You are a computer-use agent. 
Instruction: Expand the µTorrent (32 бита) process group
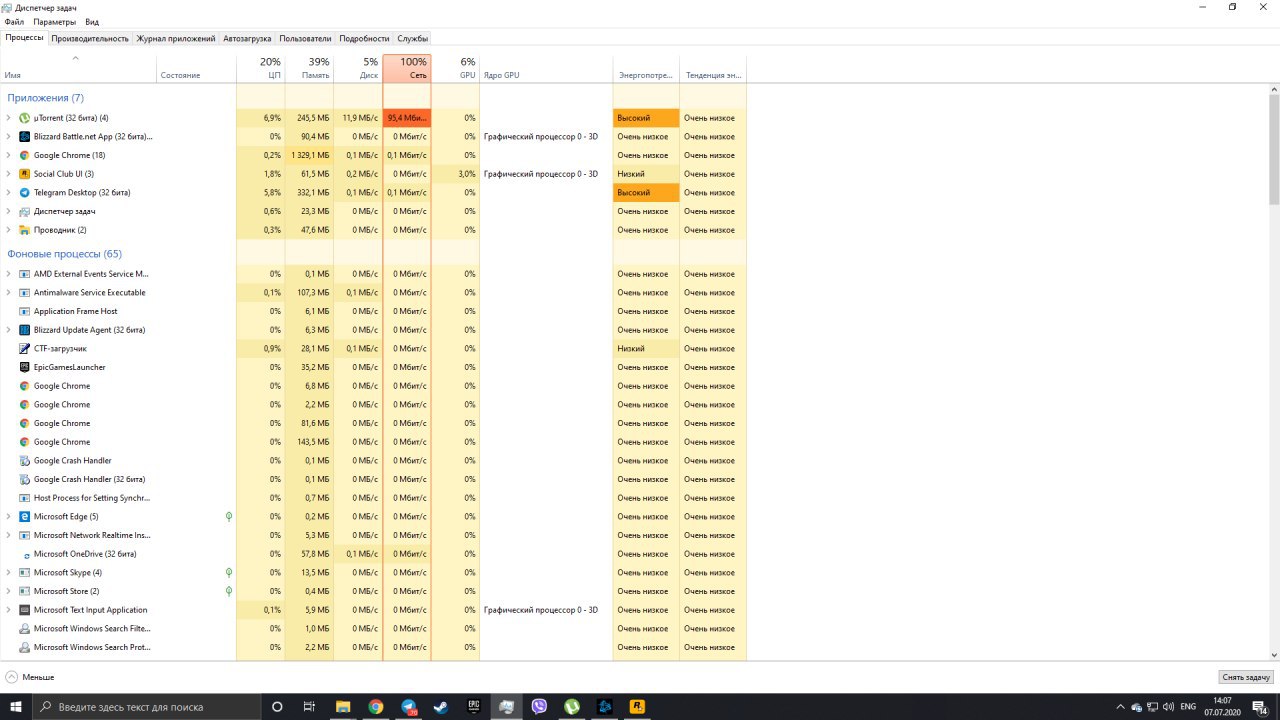click(9, 118)
